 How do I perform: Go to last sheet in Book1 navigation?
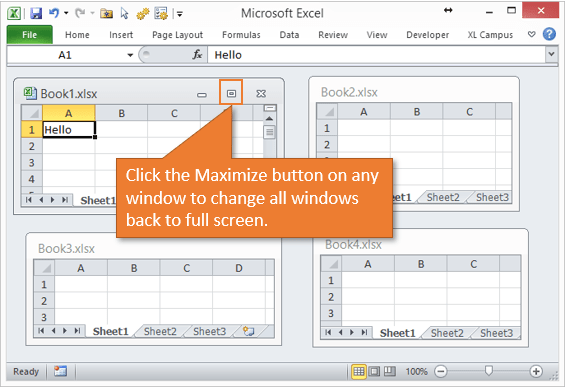[x=65, y=200]
